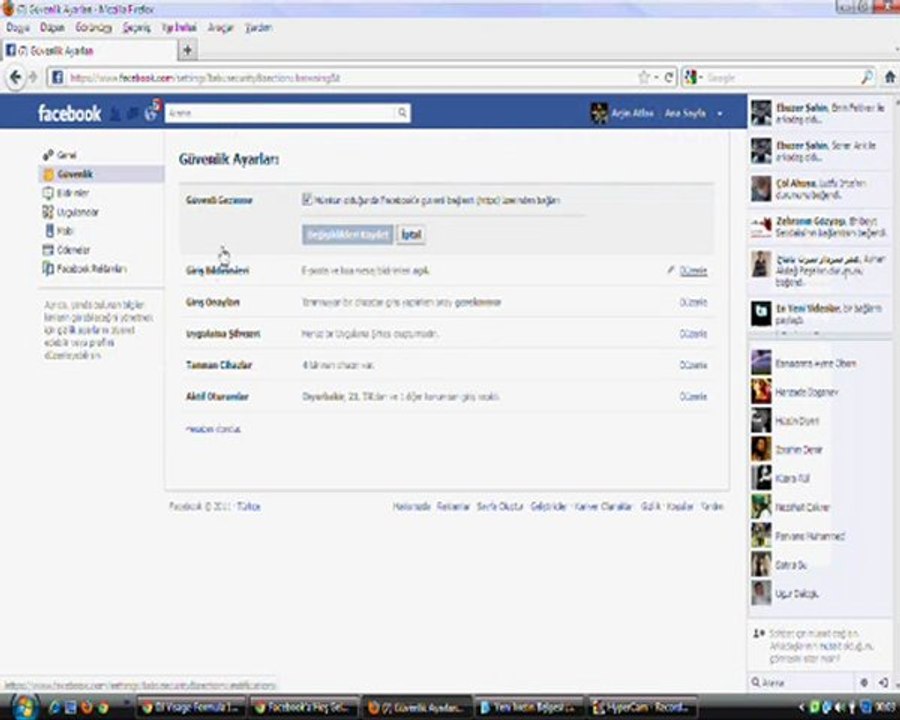Open the Yer İmleri menu

pos(179,28)
